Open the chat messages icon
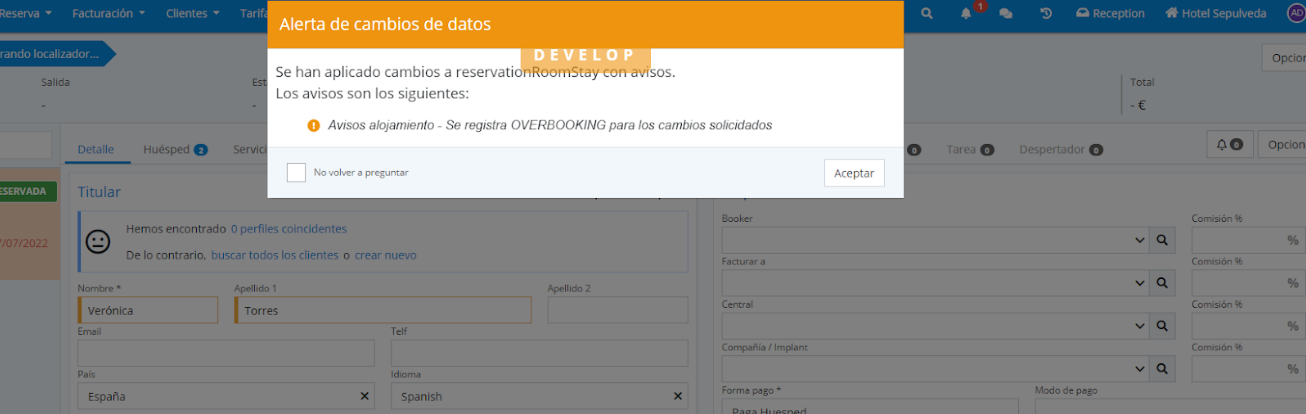Viewport: 1306px width, 414px height. point(1006,14)
